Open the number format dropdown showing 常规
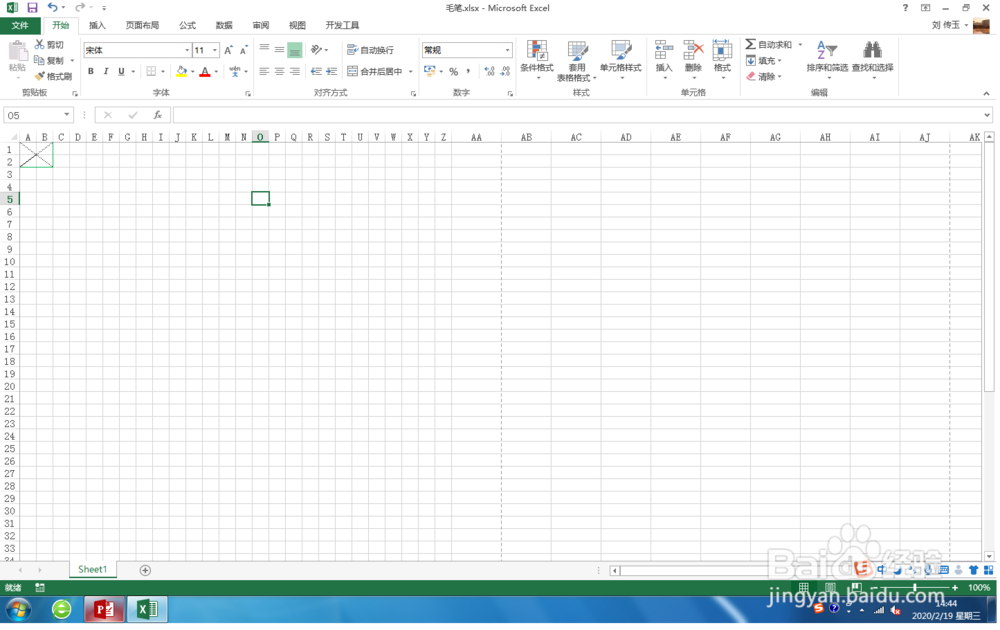This screenshot has height=630, width=1000. click(x=467, y=48)
